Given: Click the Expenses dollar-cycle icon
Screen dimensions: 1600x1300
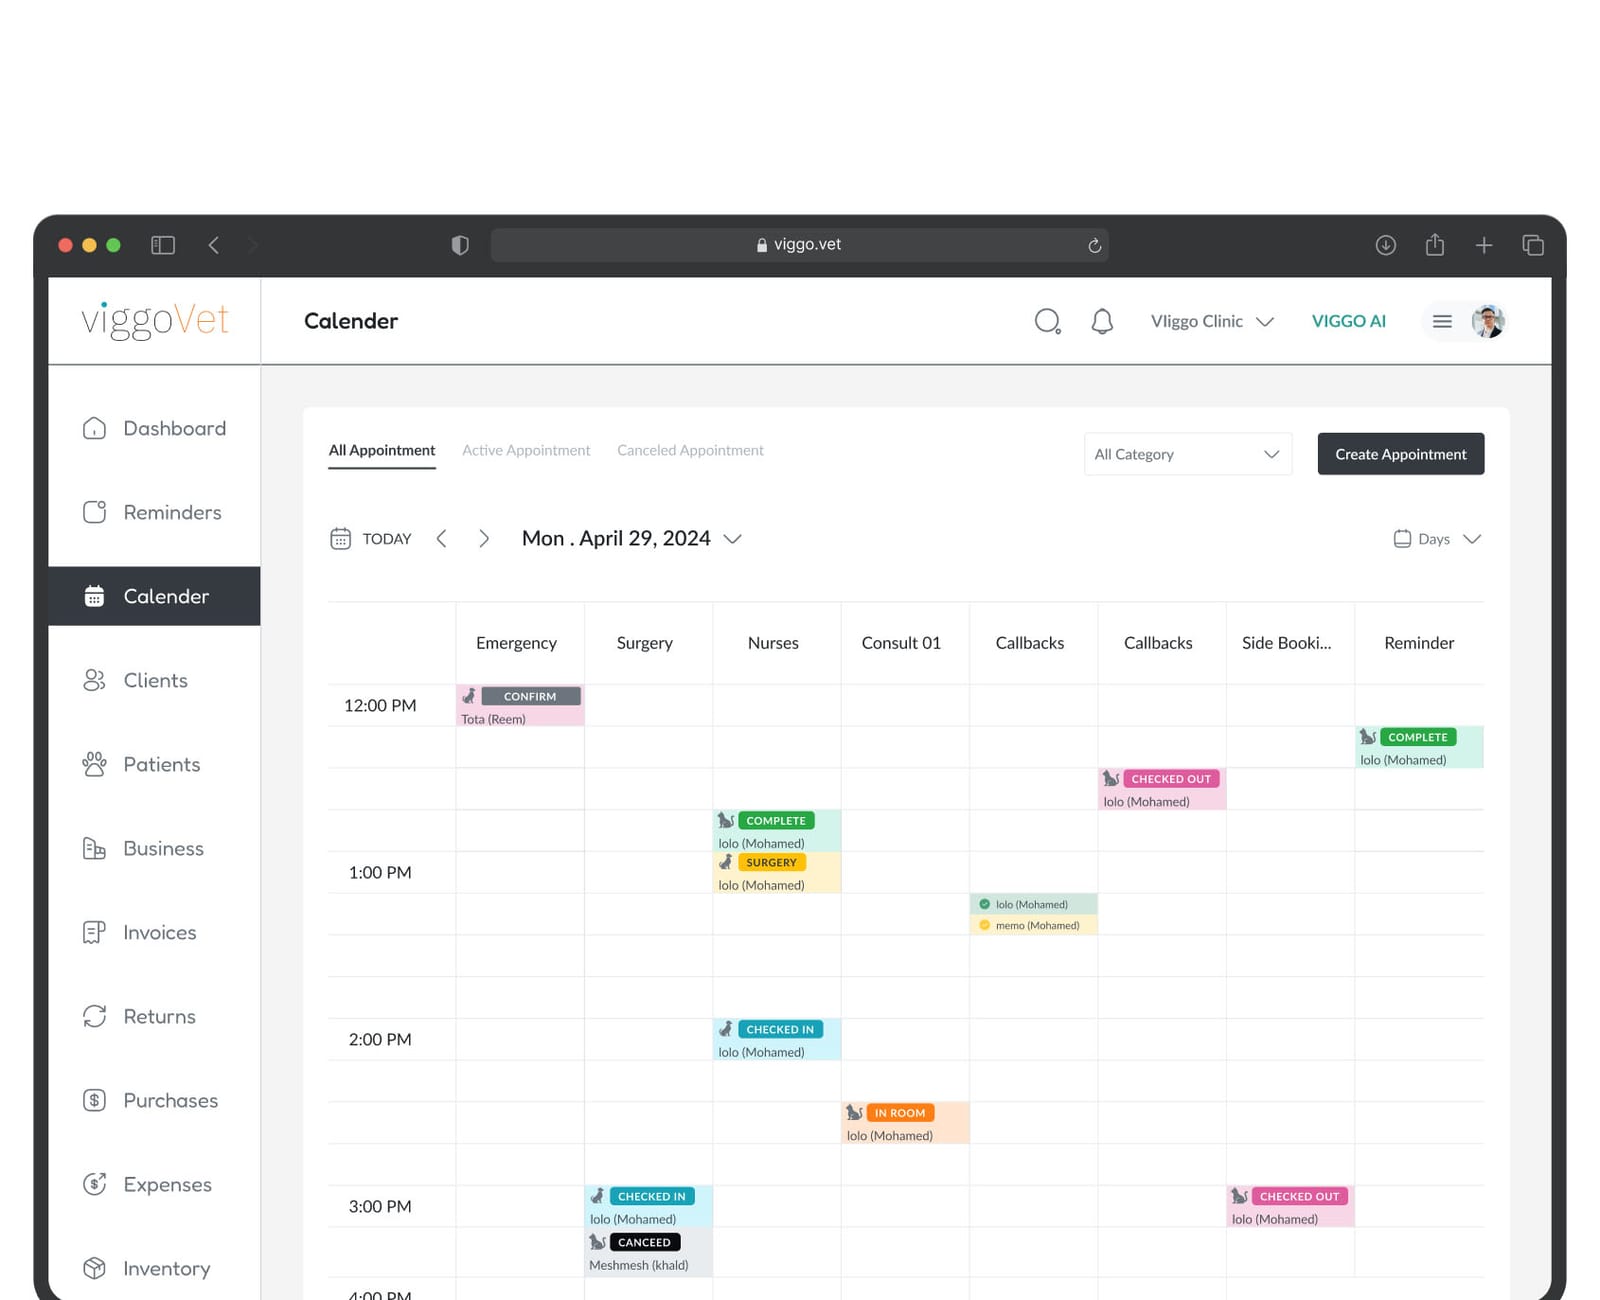Looking at the screenshot, I should tap(94, 1184).
